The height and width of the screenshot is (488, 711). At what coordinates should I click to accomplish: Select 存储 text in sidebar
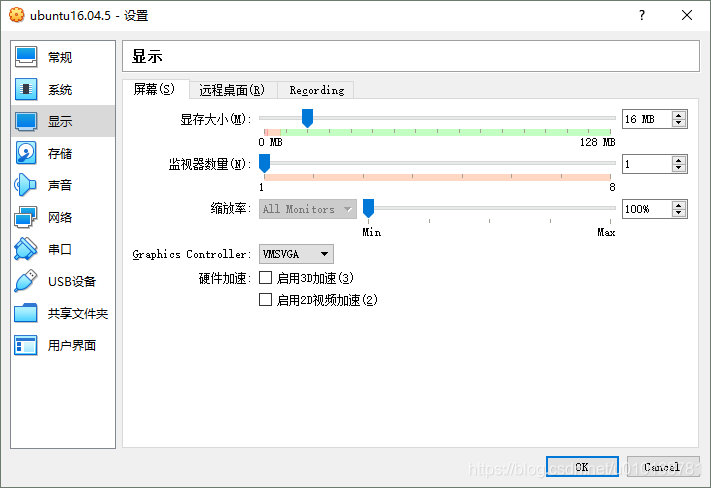click(x=60, y=153)
